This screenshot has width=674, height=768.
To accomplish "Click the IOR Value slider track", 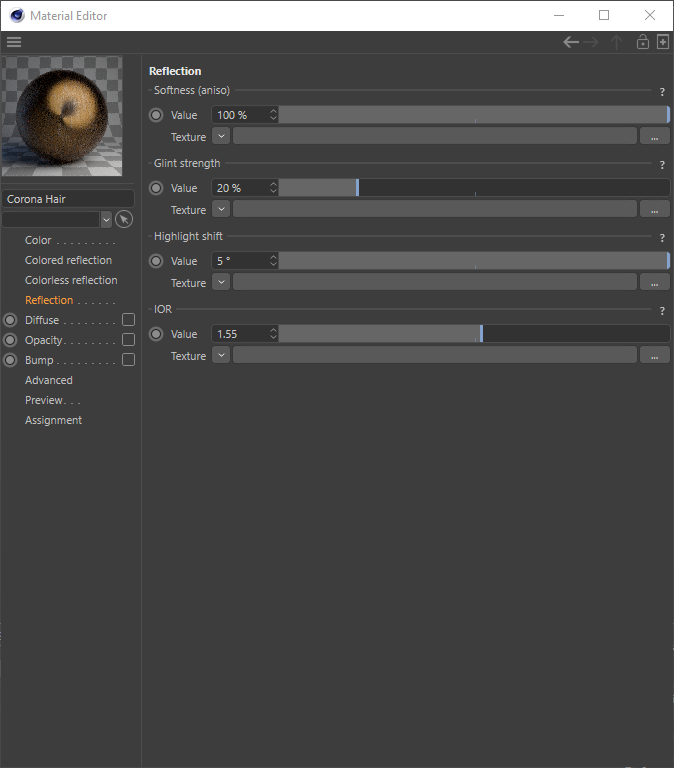I will tap(474, 334).
